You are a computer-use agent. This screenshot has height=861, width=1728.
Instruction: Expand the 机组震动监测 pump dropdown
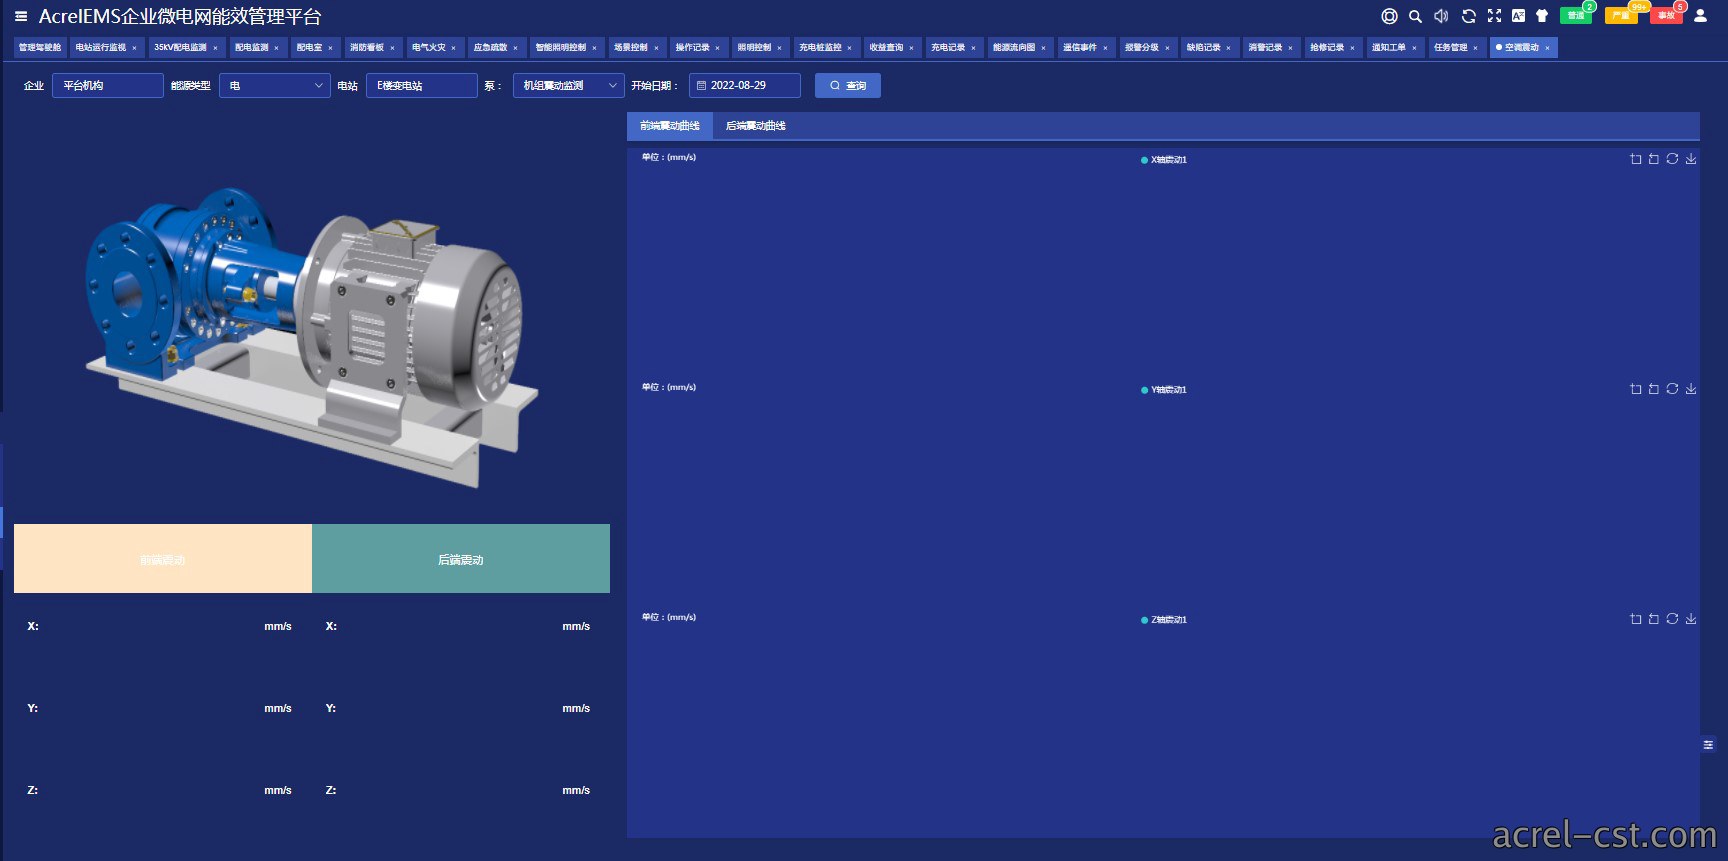[x=568, y=86]
